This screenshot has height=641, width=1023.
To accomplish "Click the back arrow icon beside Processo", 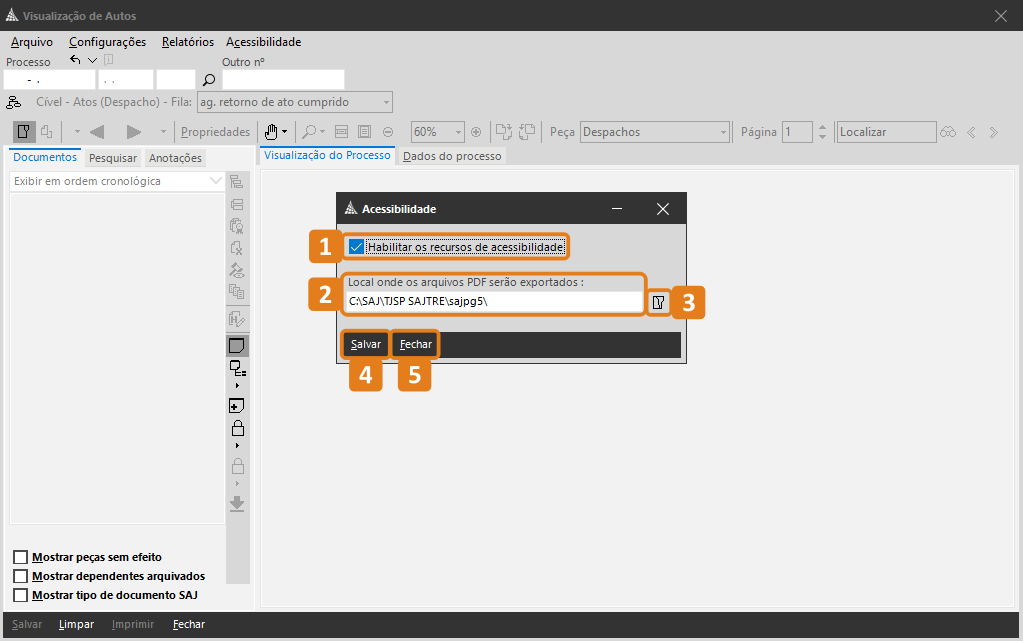I will (x=76, y=59).
